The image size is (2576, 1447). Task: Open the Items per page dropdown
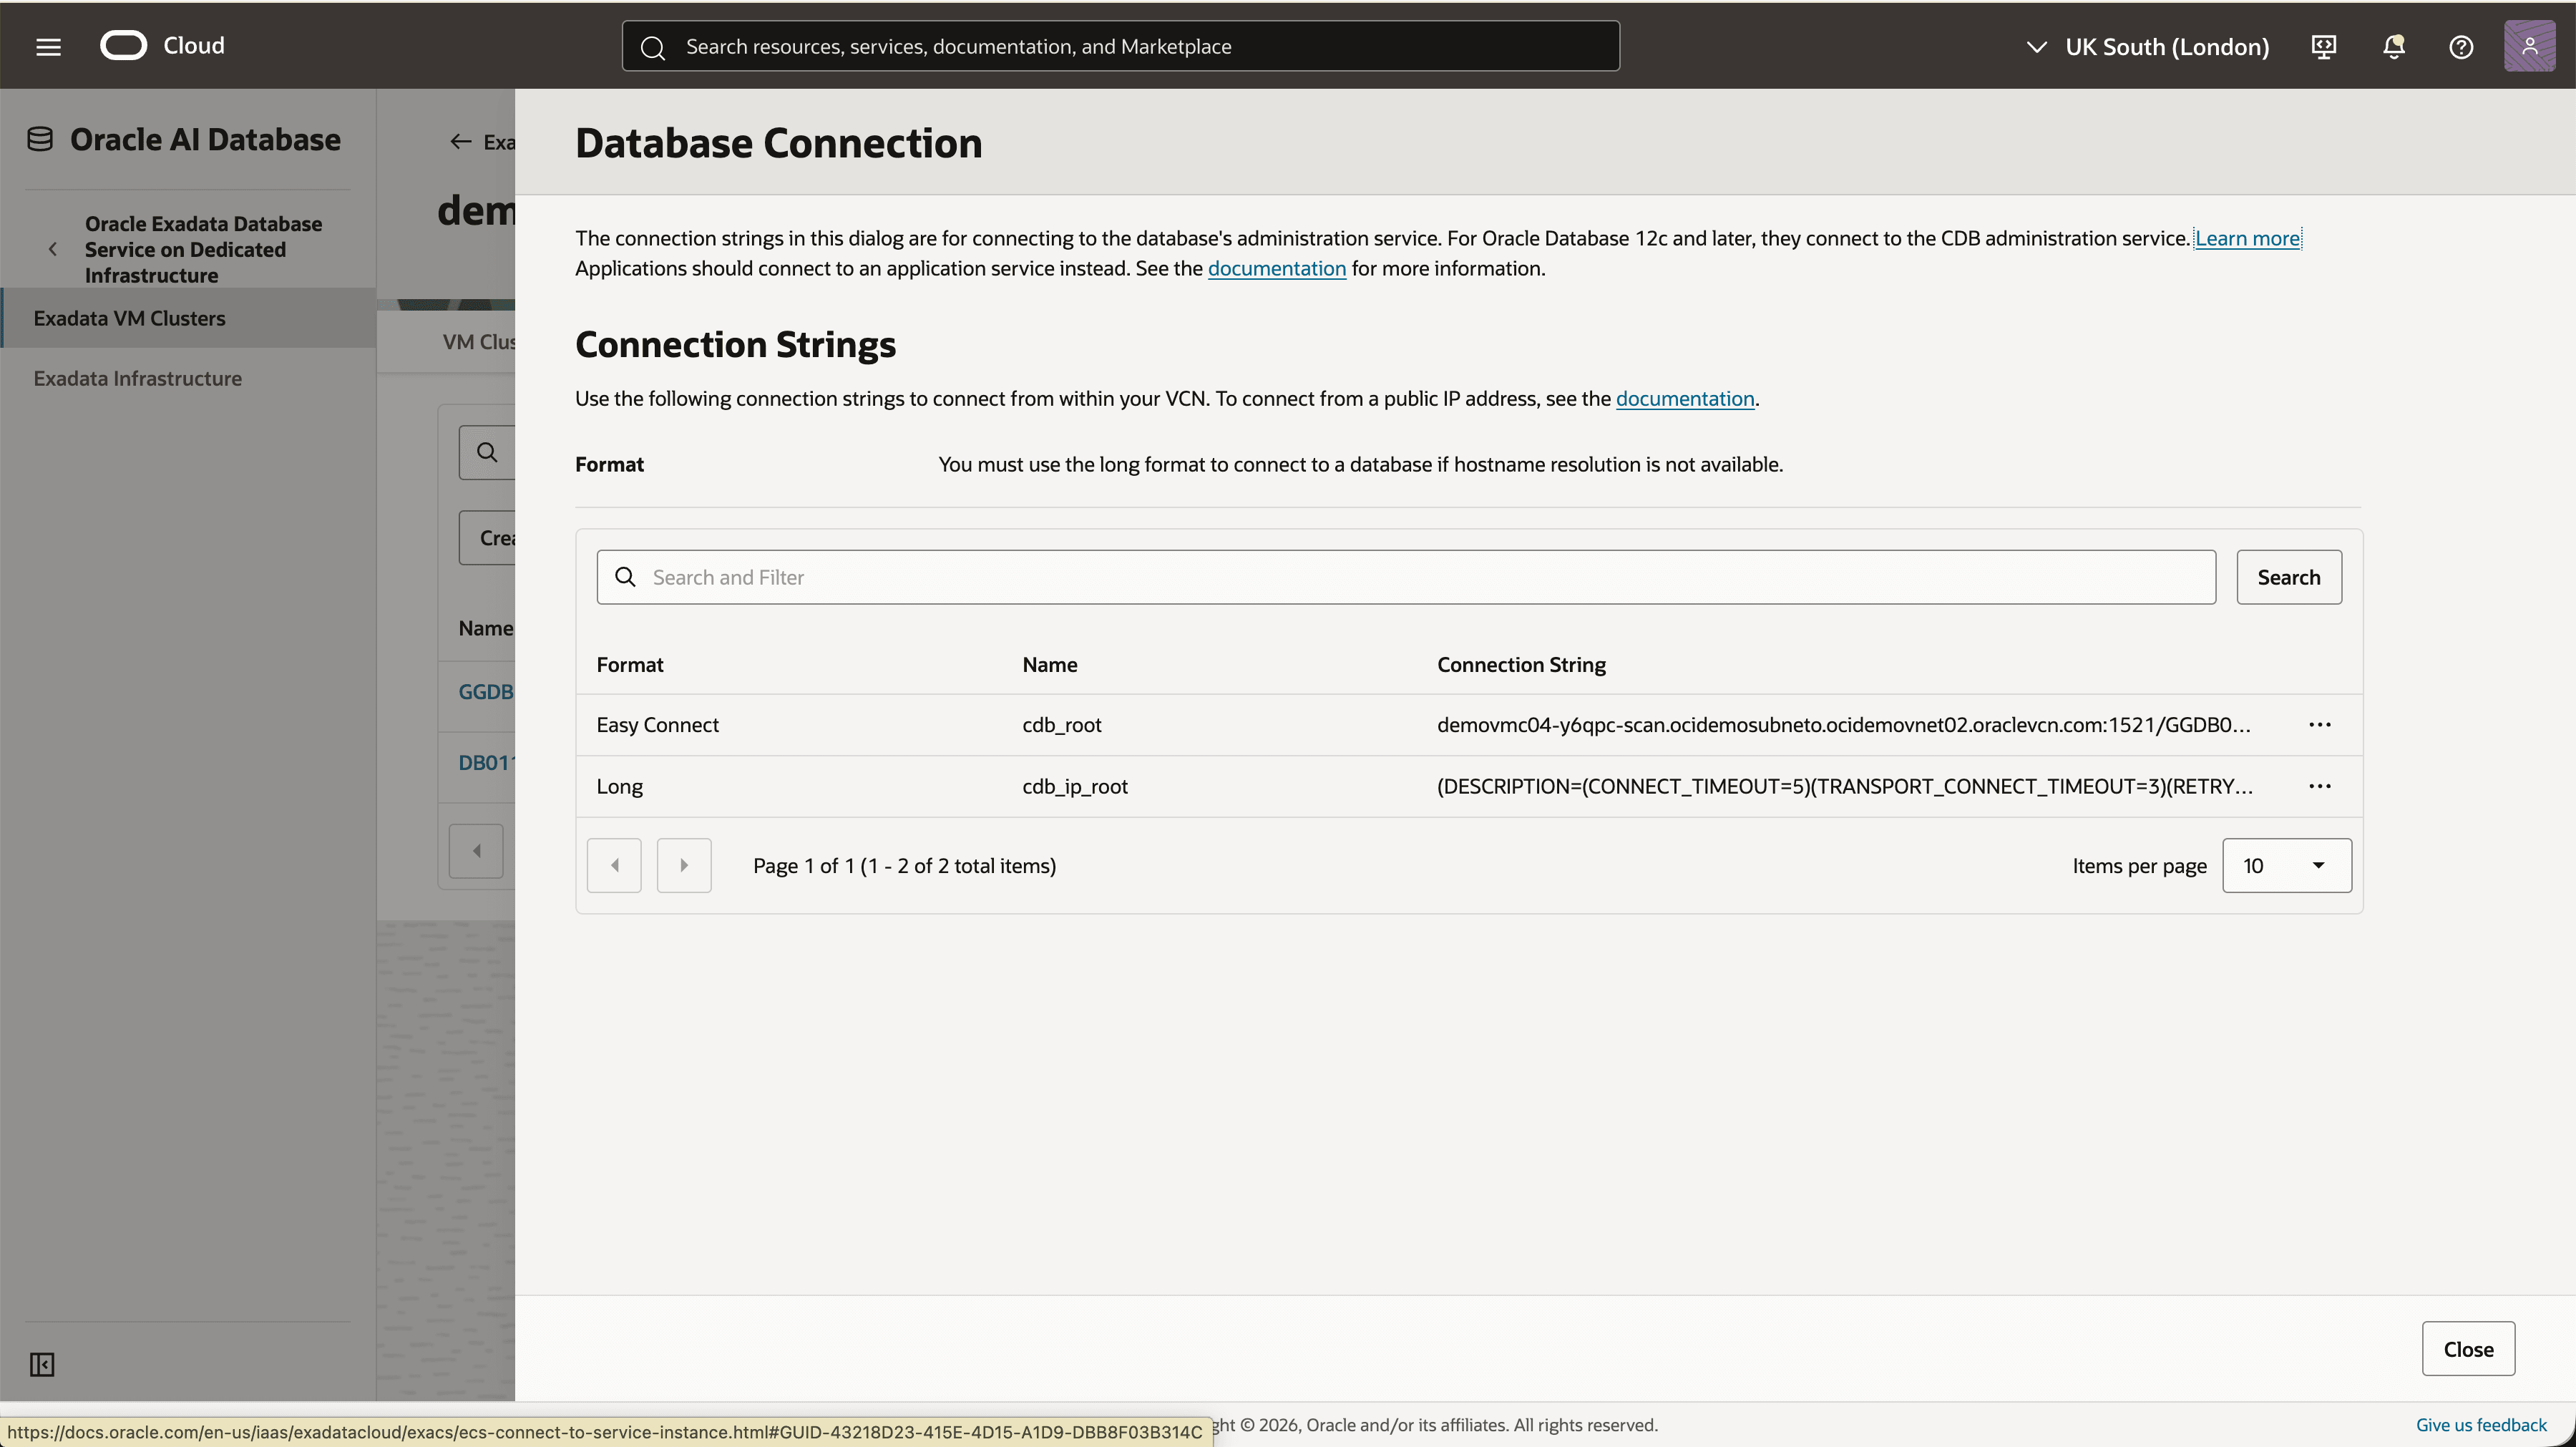click(2287, 864)
